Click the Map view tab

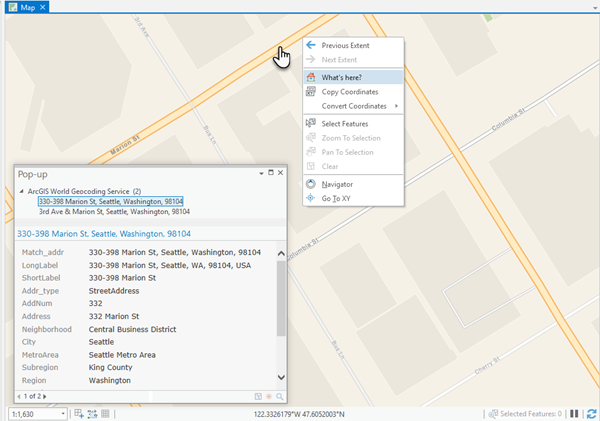tap(27, 8)
